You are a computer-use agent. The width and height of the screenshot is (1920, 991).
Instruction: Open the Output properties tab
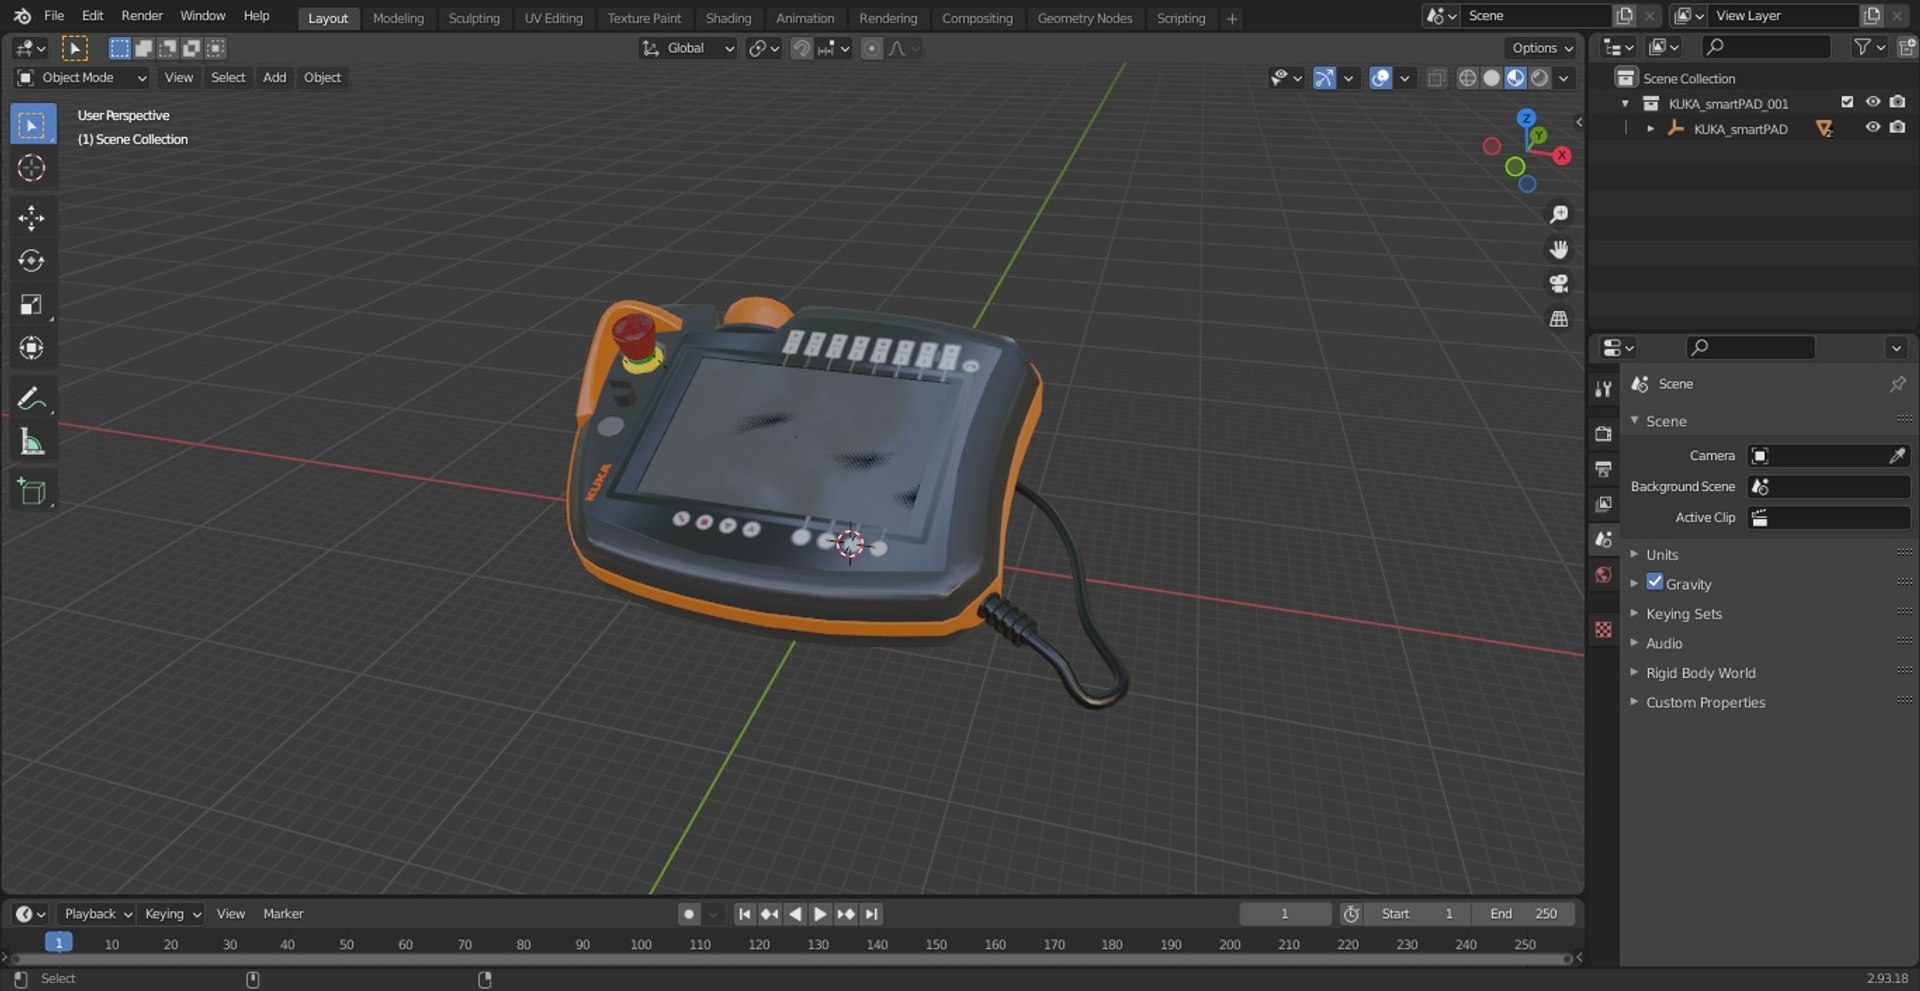click(x=1603, y=468)
